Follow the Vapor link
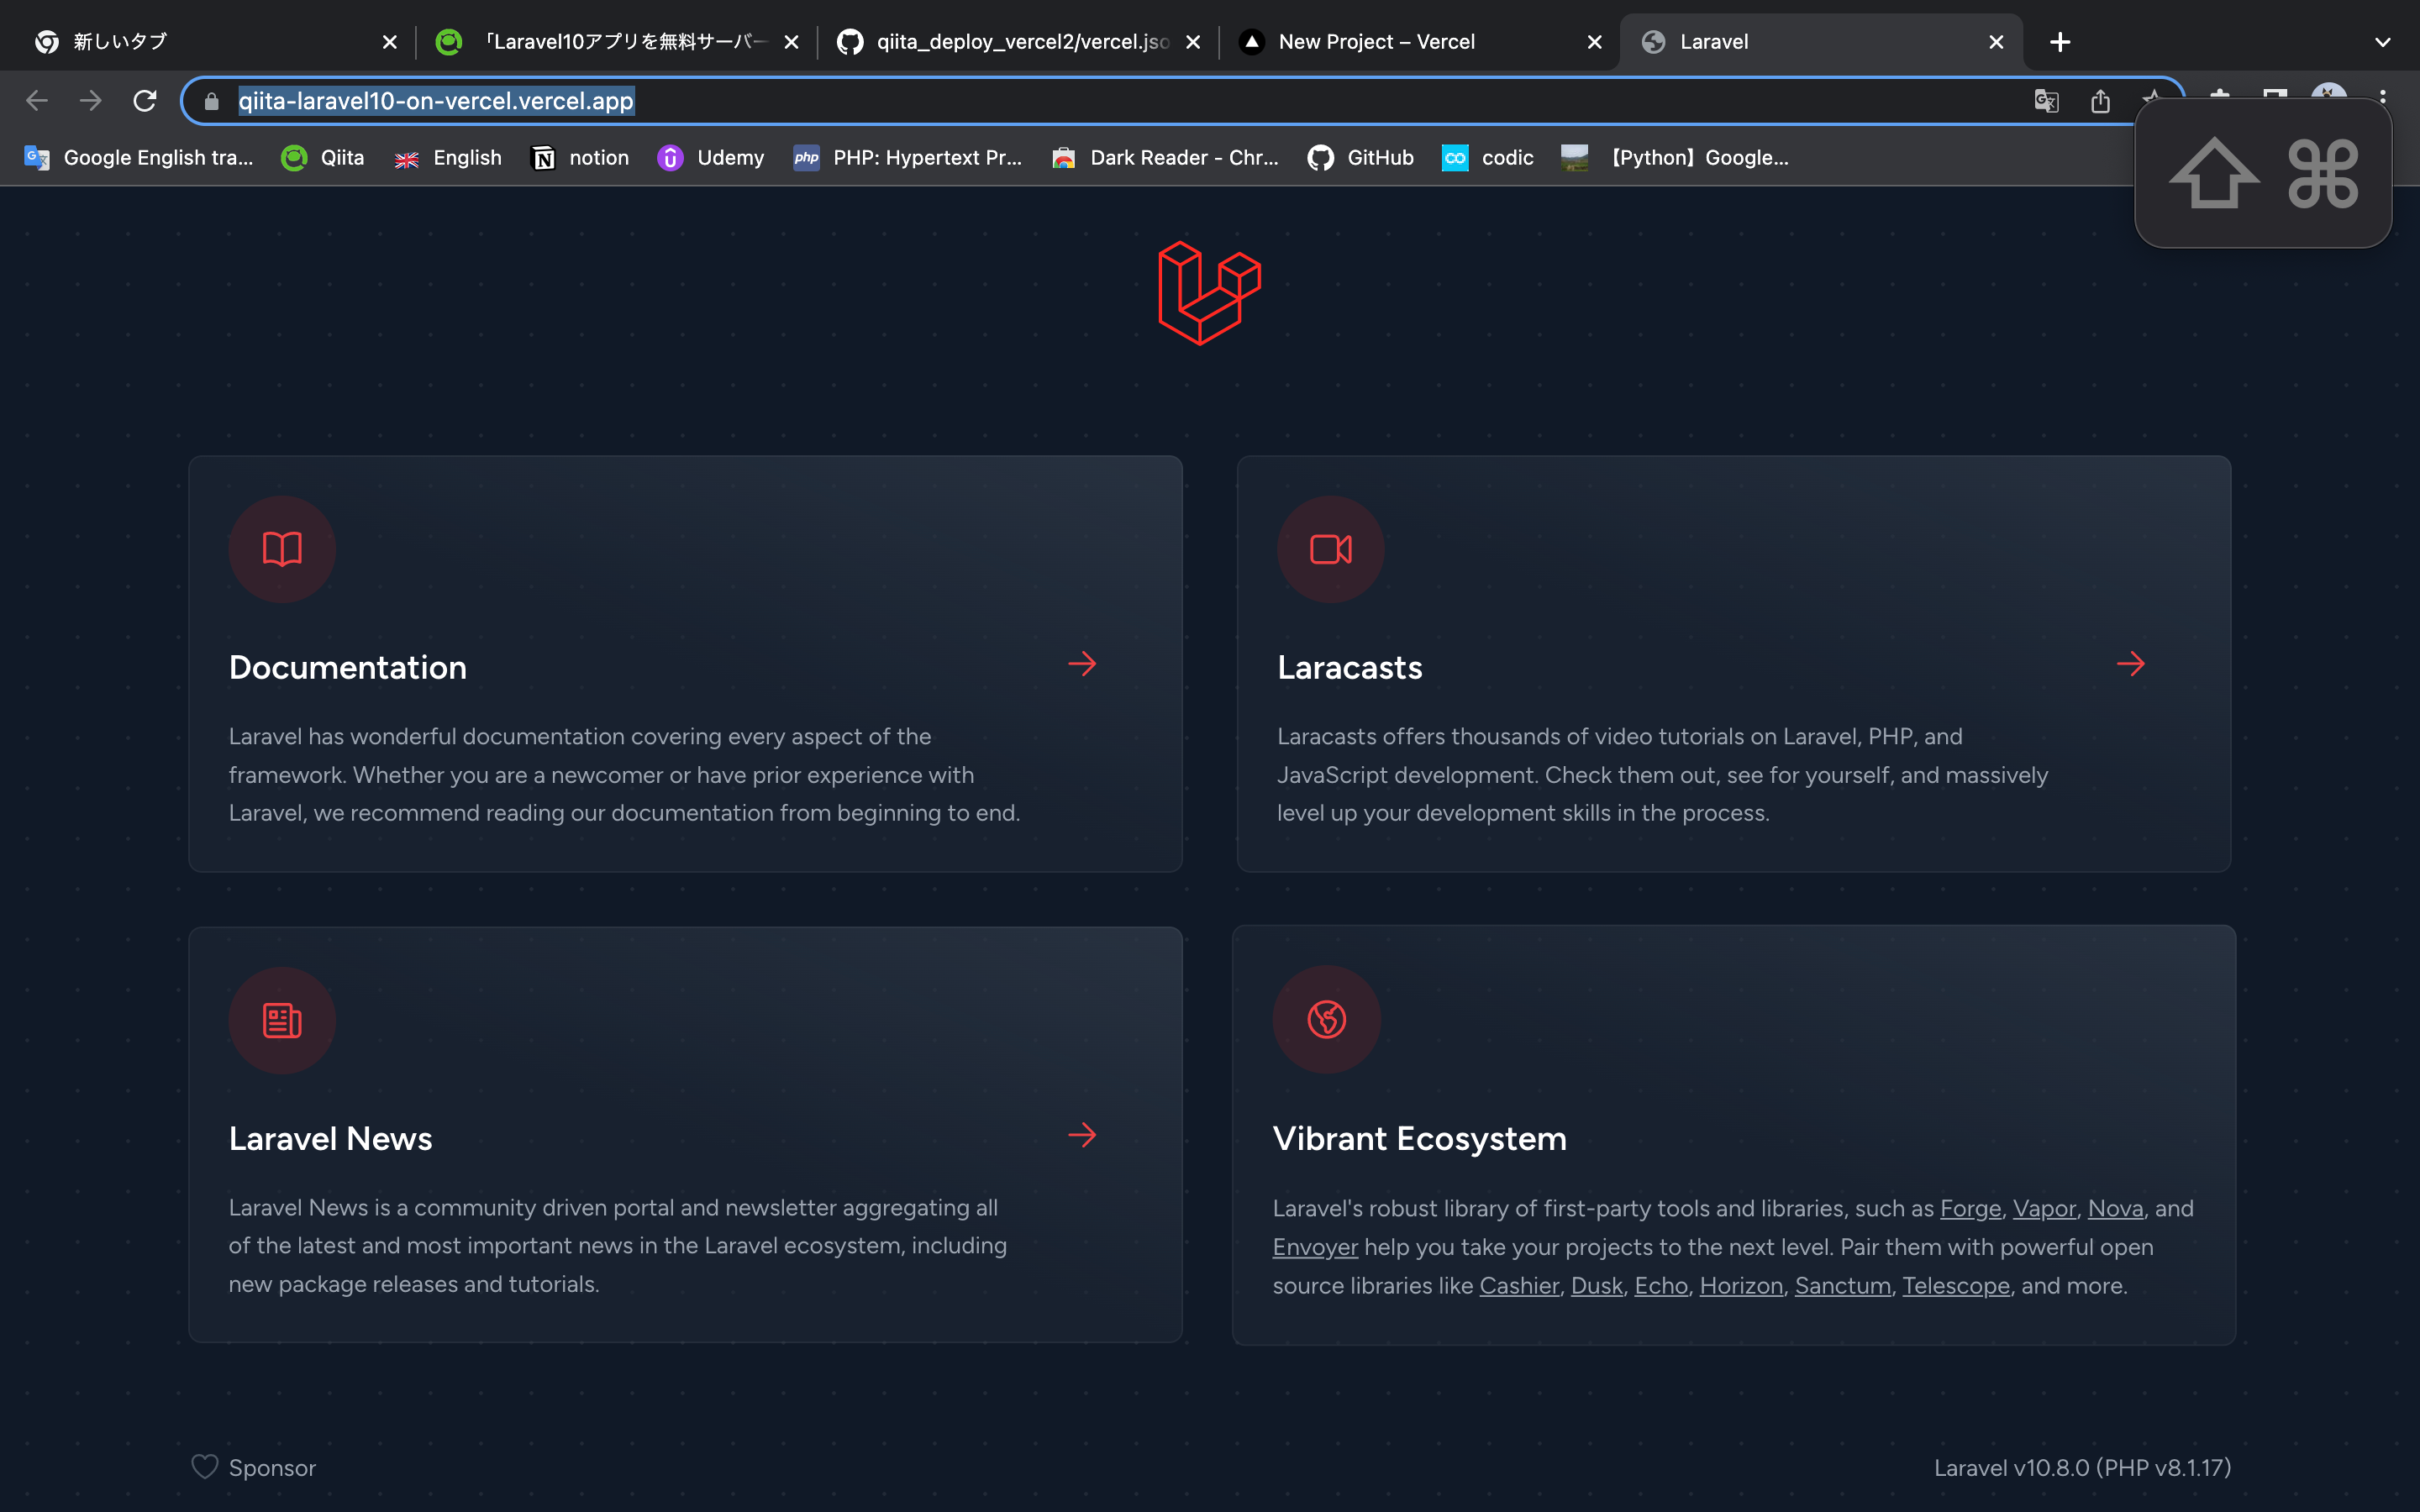This screenshot has height=1512, width=2420. pos(2044,1208)
